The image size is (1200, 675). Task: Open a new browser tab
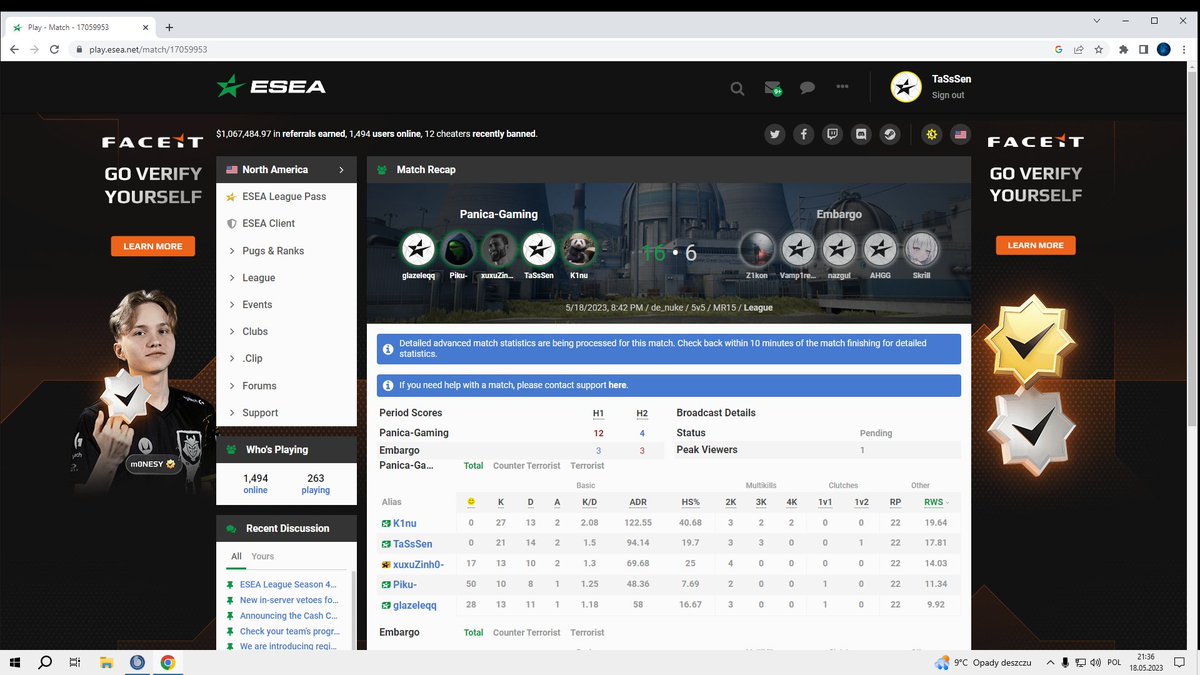169,27
